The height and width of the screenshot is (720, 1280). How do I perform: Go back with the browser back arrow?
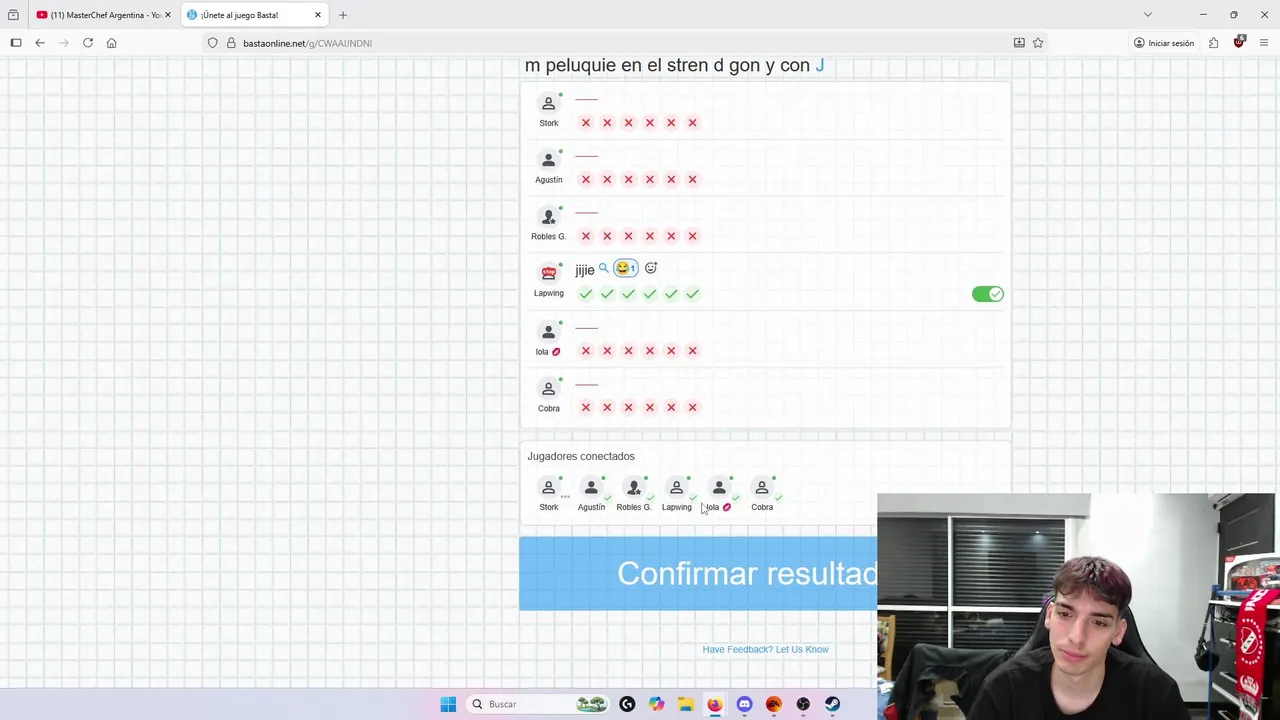point(40,43)
